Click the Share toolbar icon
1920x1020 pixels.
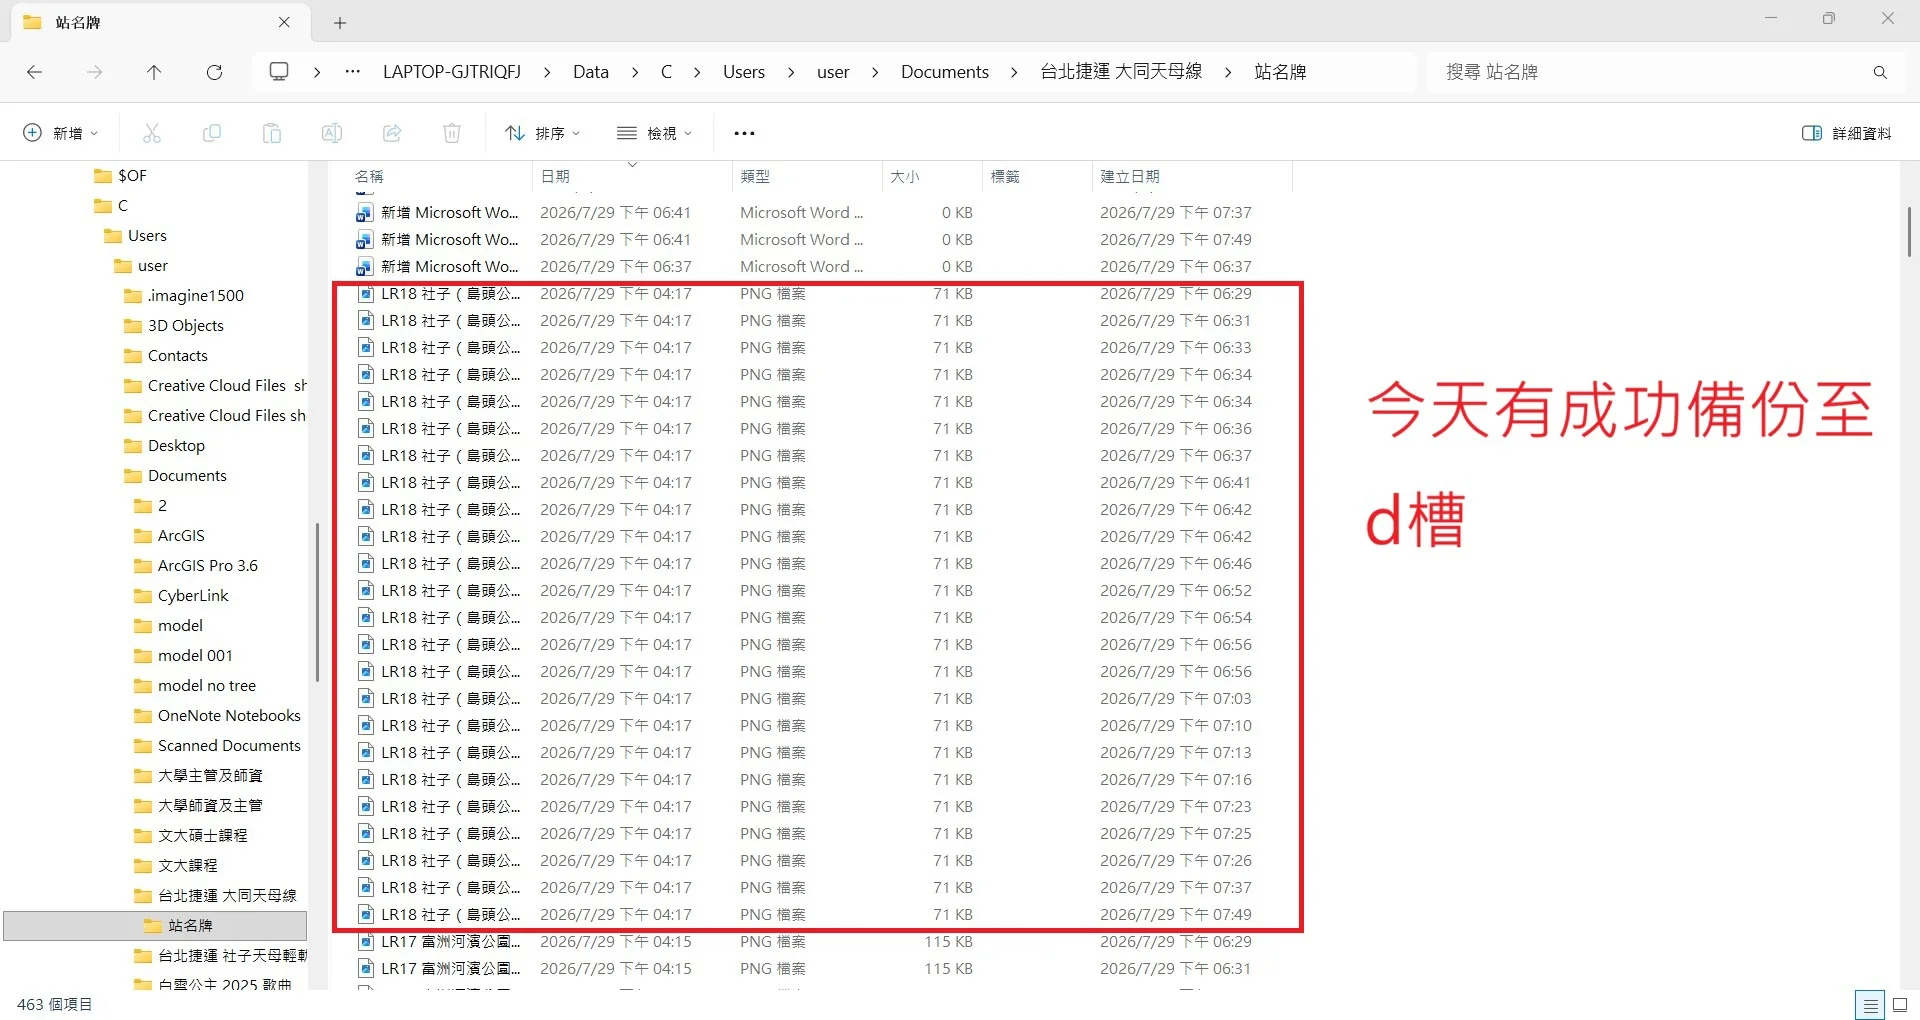point(392,133)
